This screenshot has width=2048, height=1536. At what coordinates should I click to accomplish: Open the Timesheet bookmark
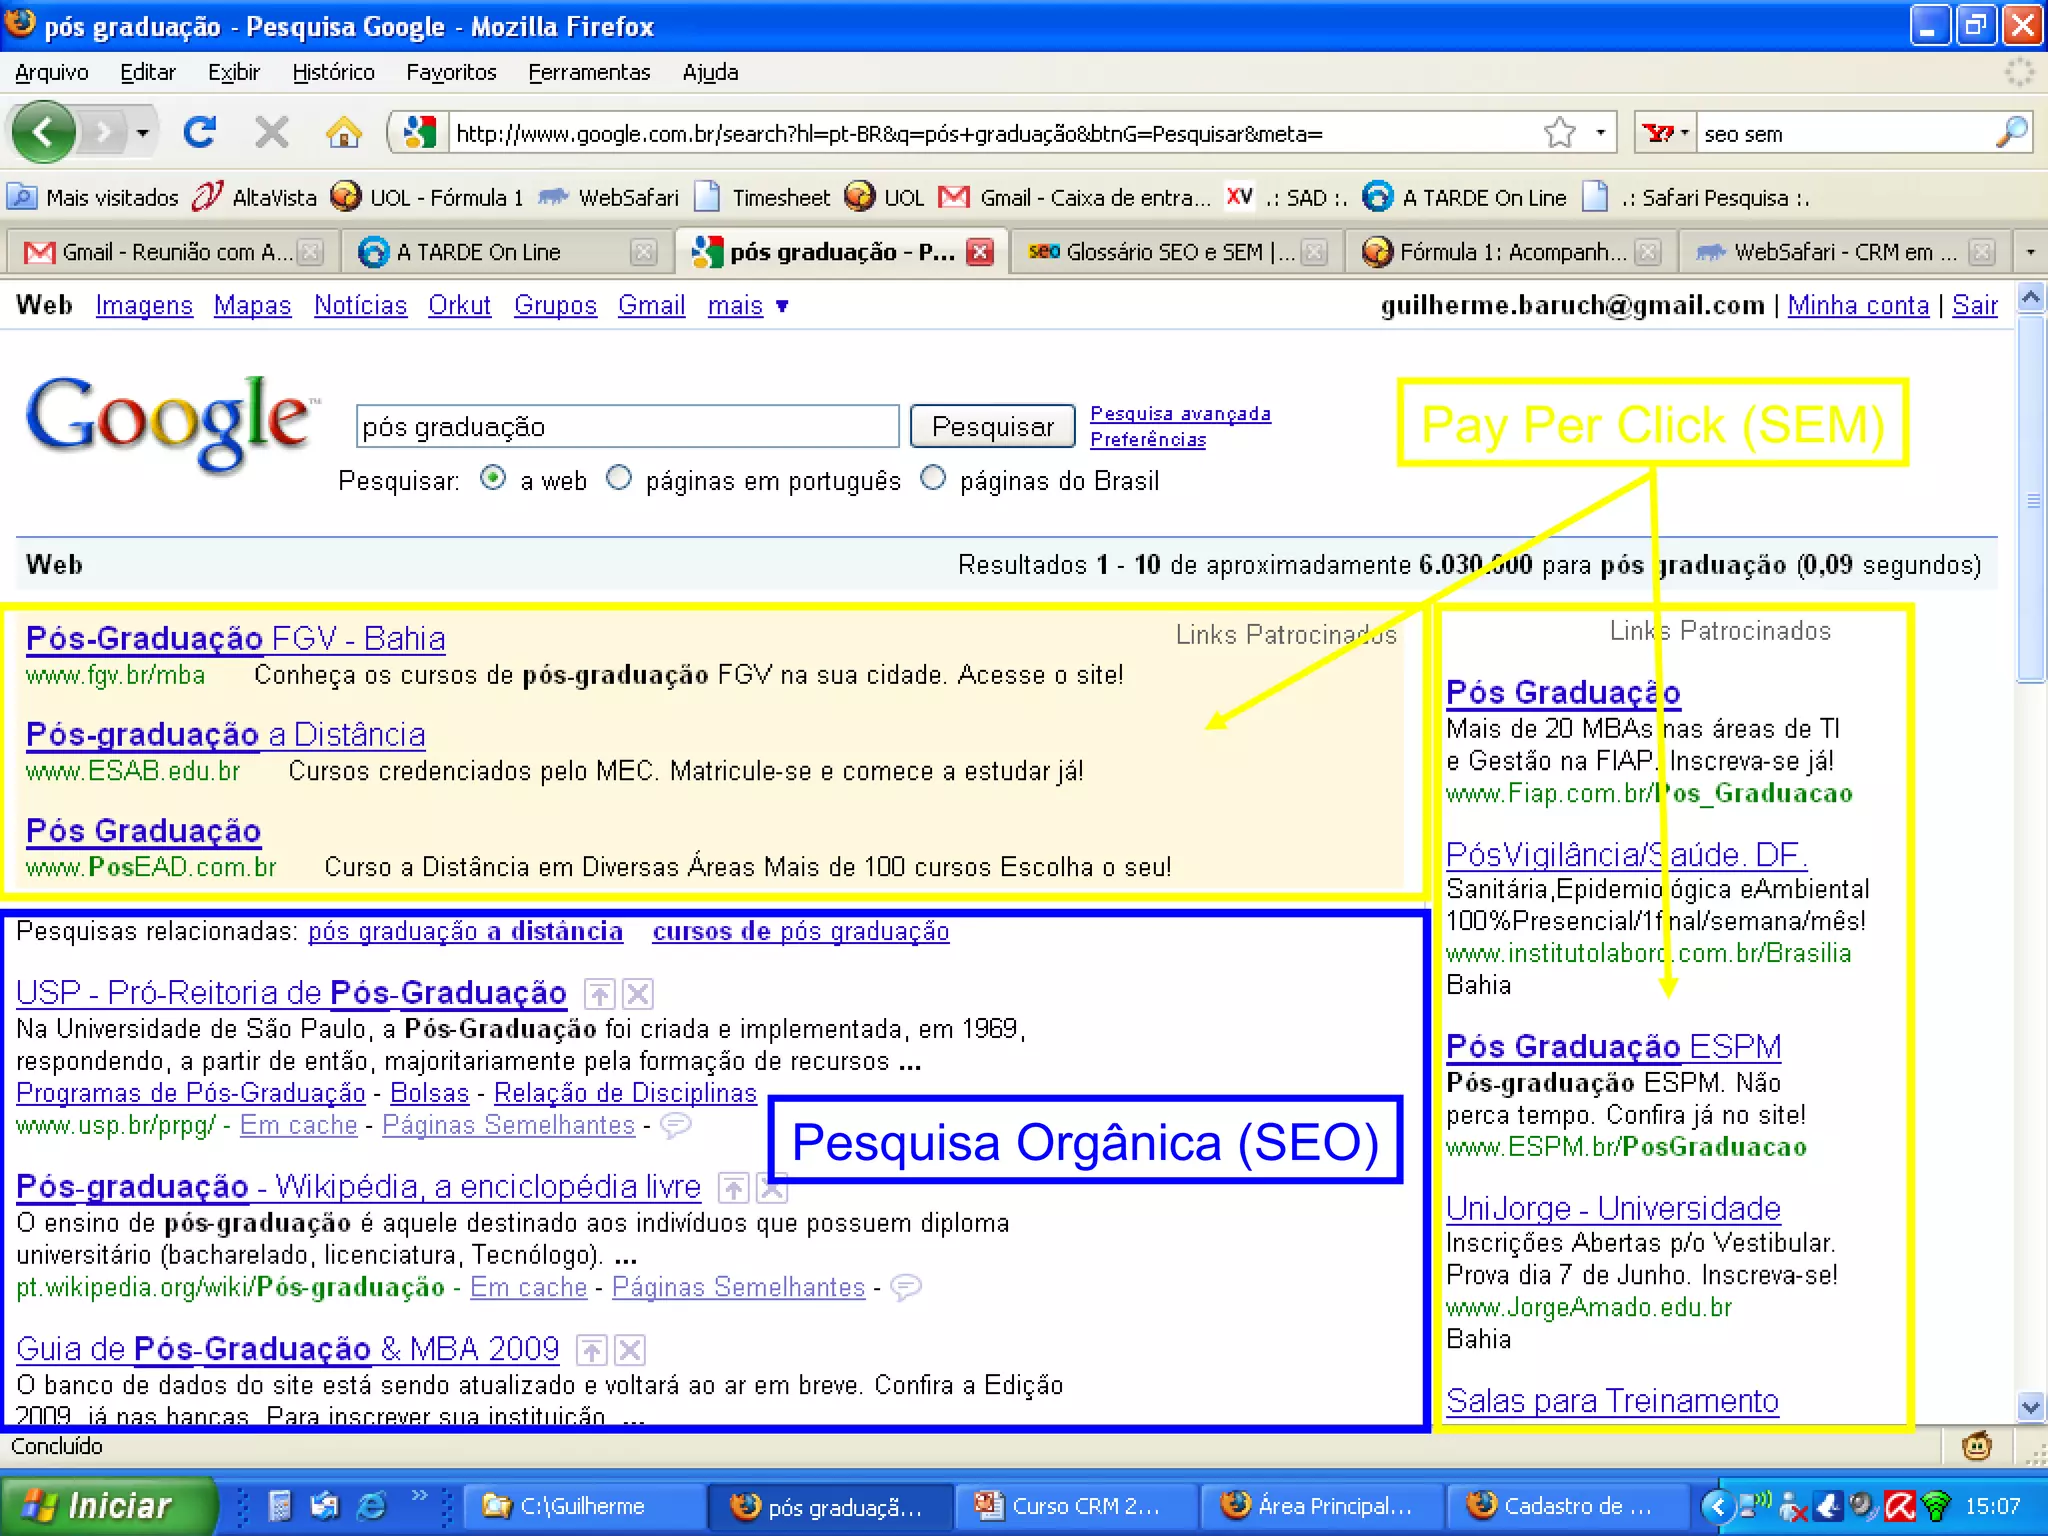pos(763,197)
